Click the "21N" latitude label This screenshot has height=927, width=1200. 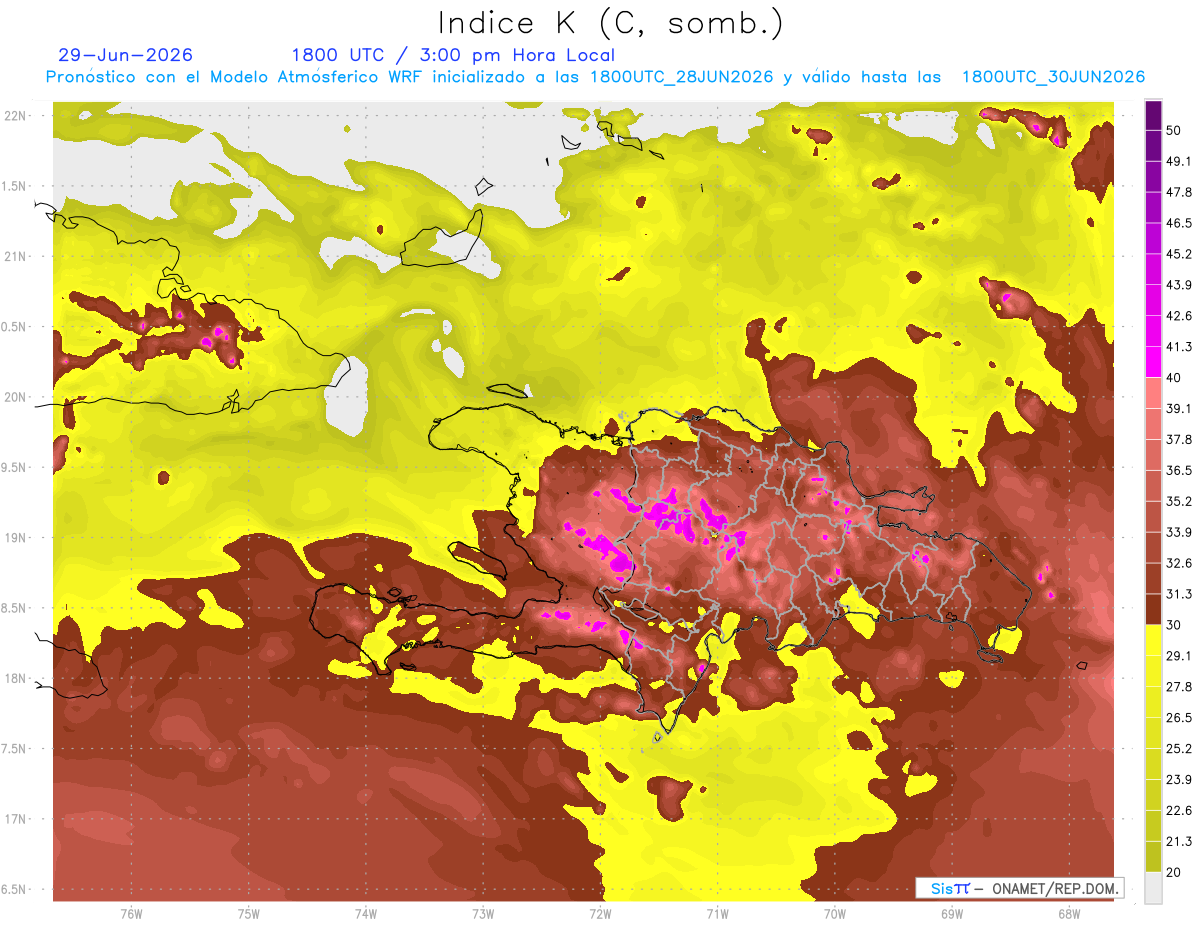coord(15,256)
